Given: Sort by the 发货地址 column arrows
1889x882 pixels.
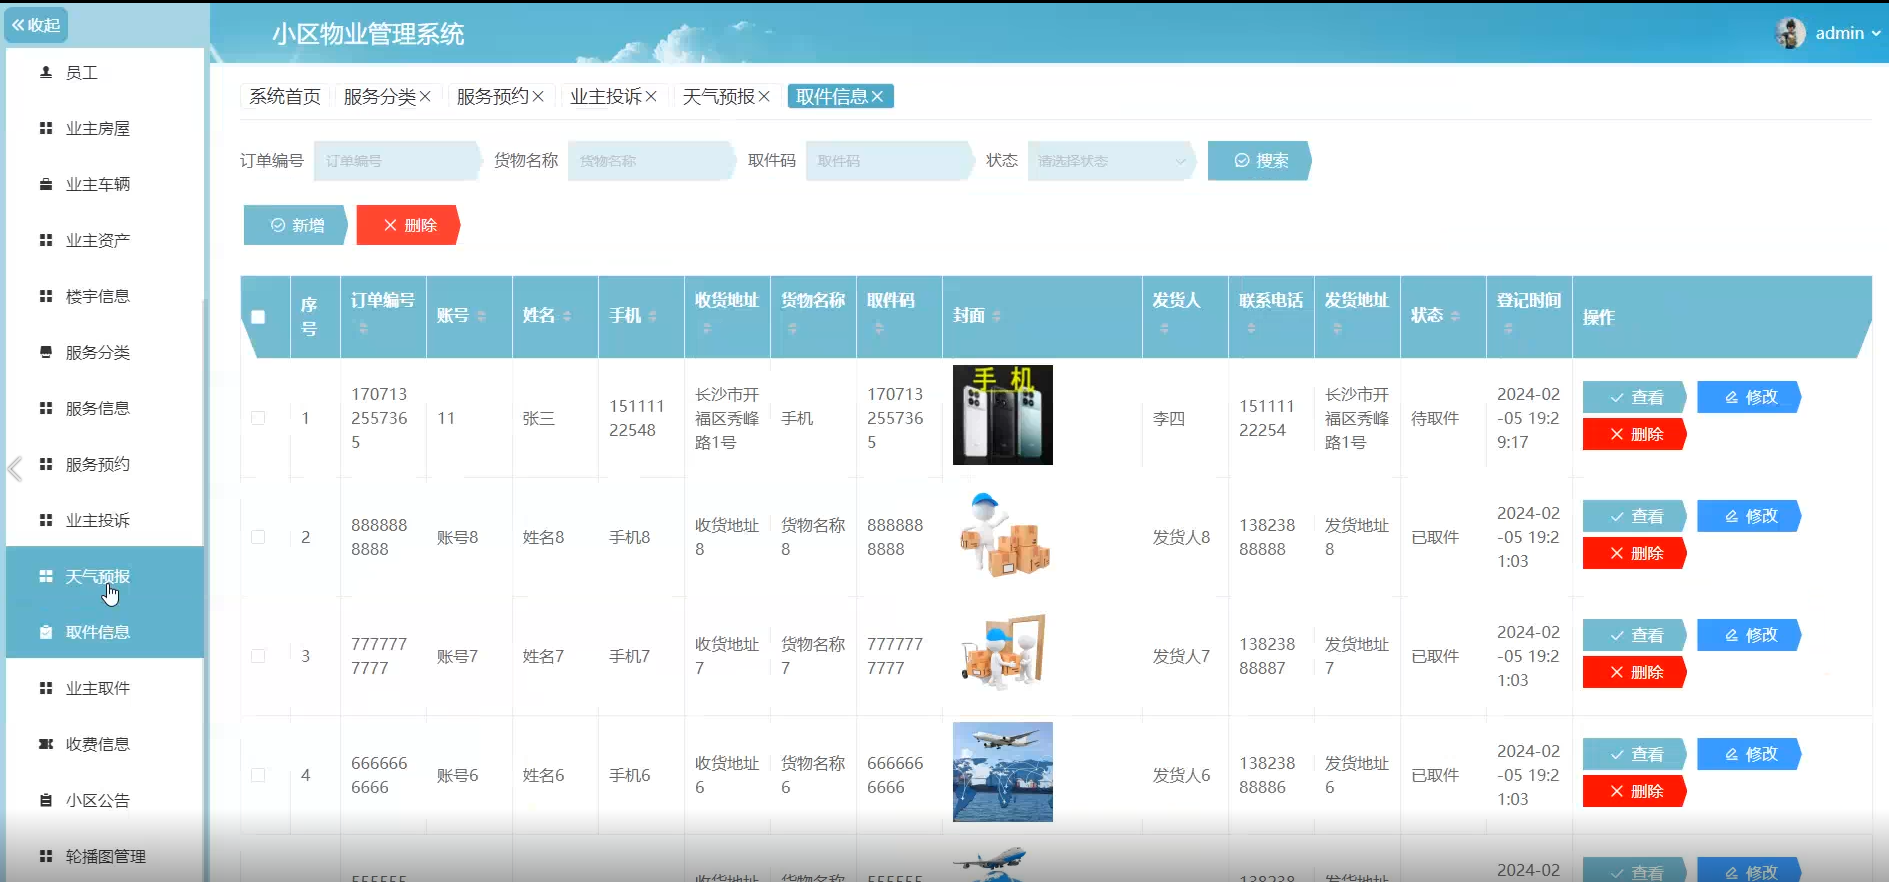Looking at the screenshot, I should (x=1337, y=328).
